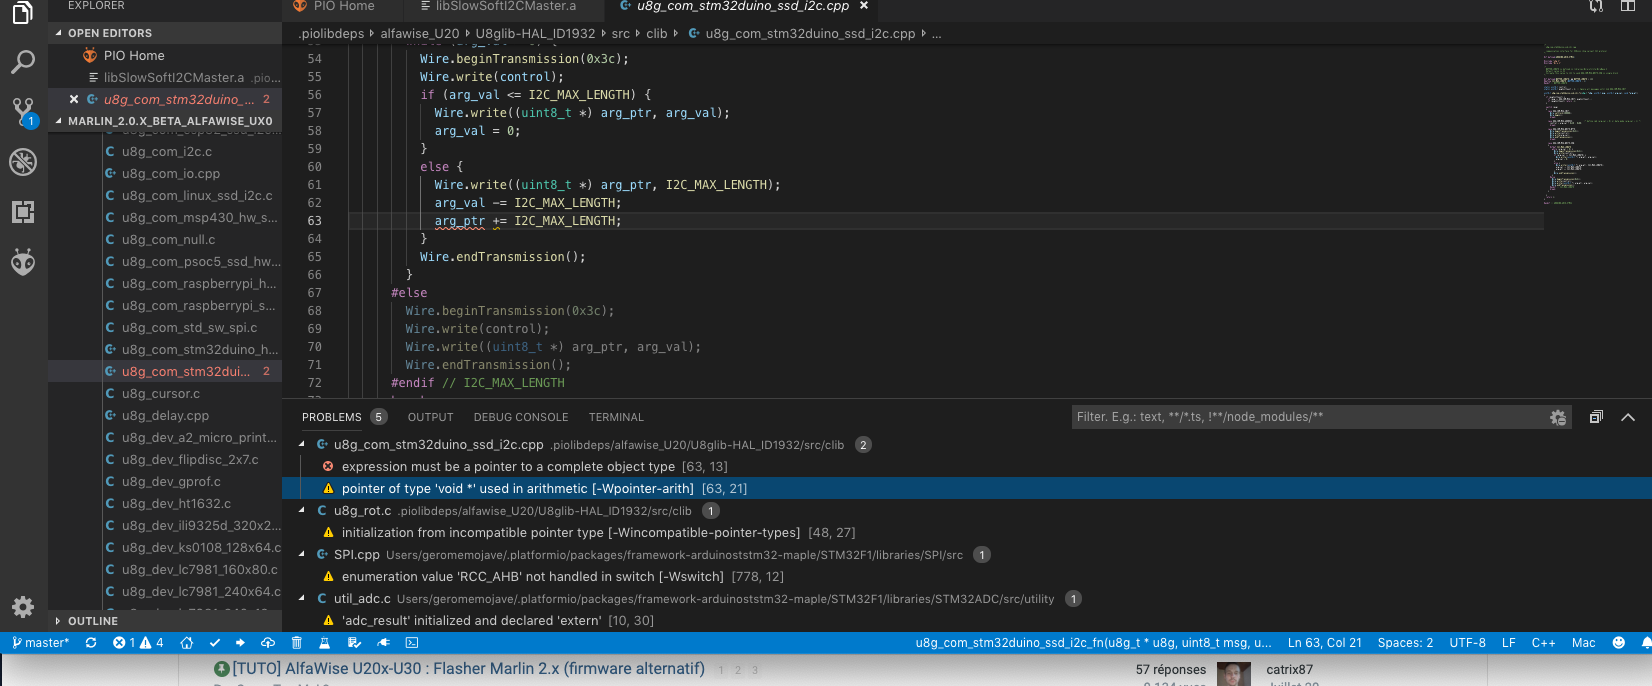The height and width of the screenshot is (686, 1652).
Task: Click filter settings gear in Problems panel
Action: pos(1558,417)
